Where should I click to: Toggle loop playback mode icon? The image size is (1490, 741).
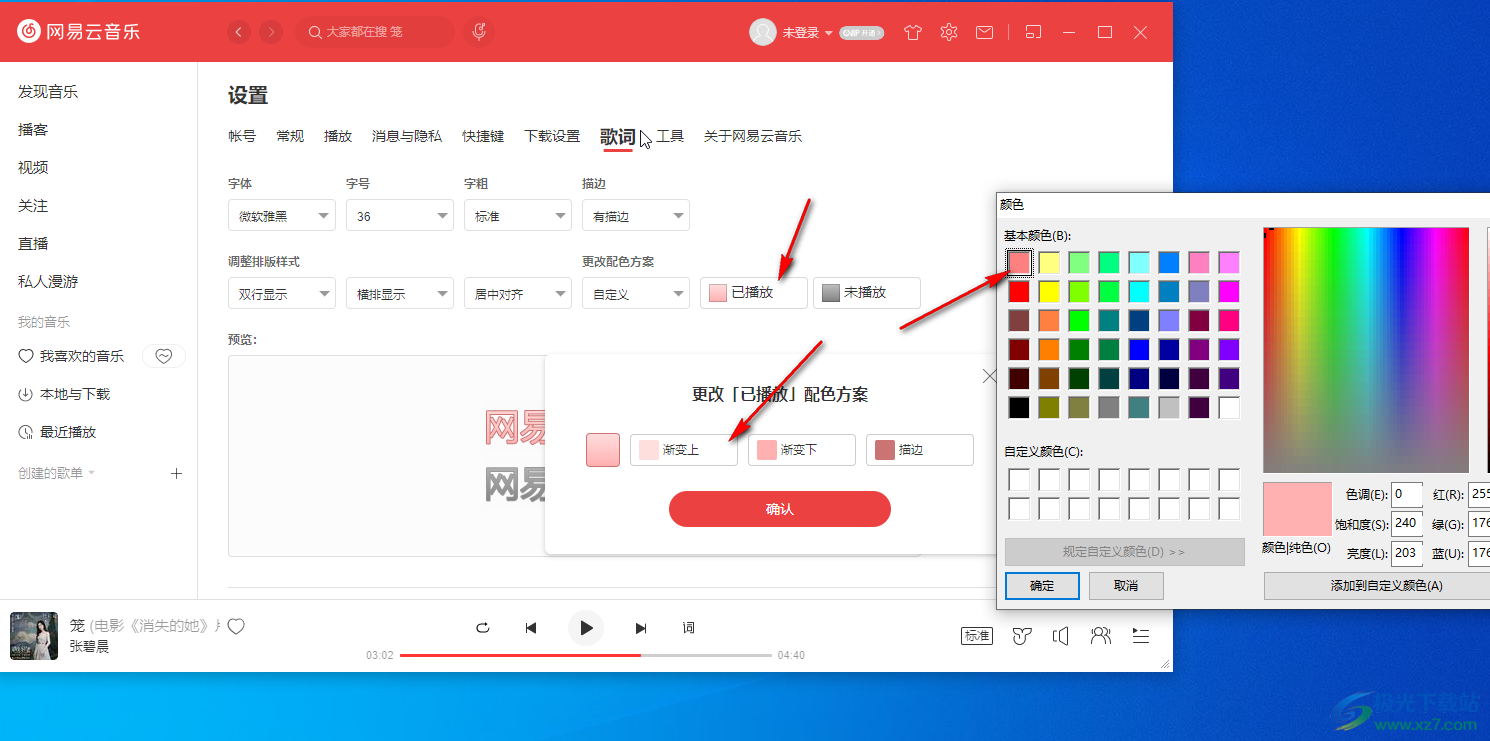483,628
